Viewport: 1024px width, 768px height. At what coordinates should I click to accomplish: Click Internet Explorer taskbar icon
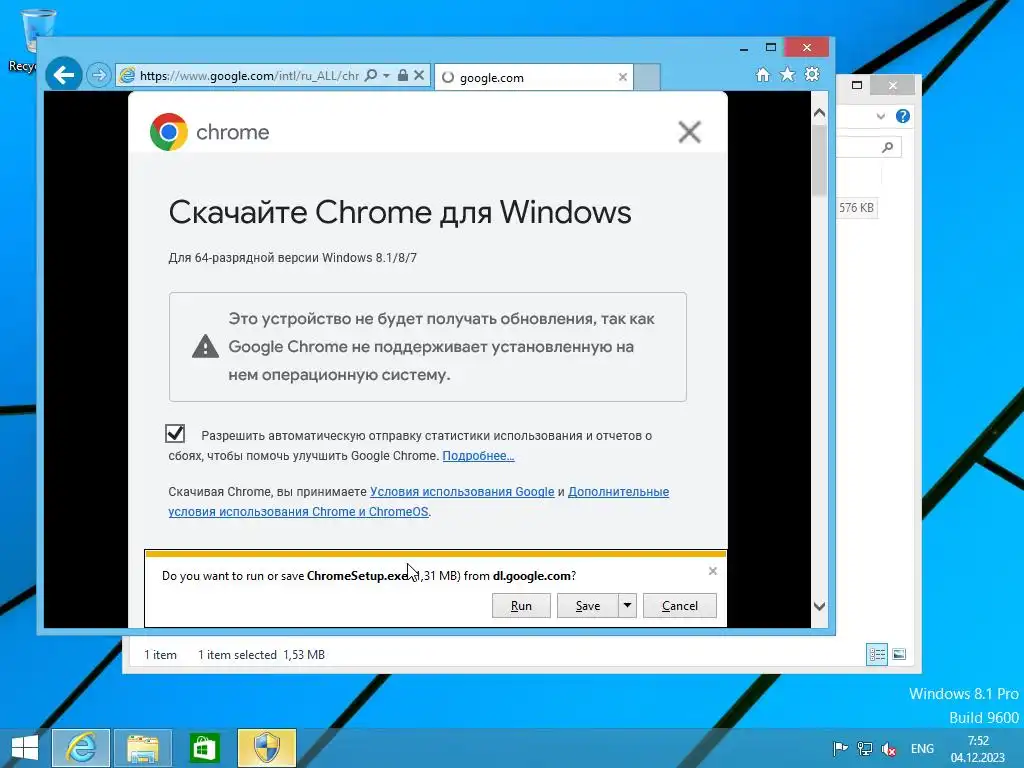pyautogui.click(x=81, y=748)
